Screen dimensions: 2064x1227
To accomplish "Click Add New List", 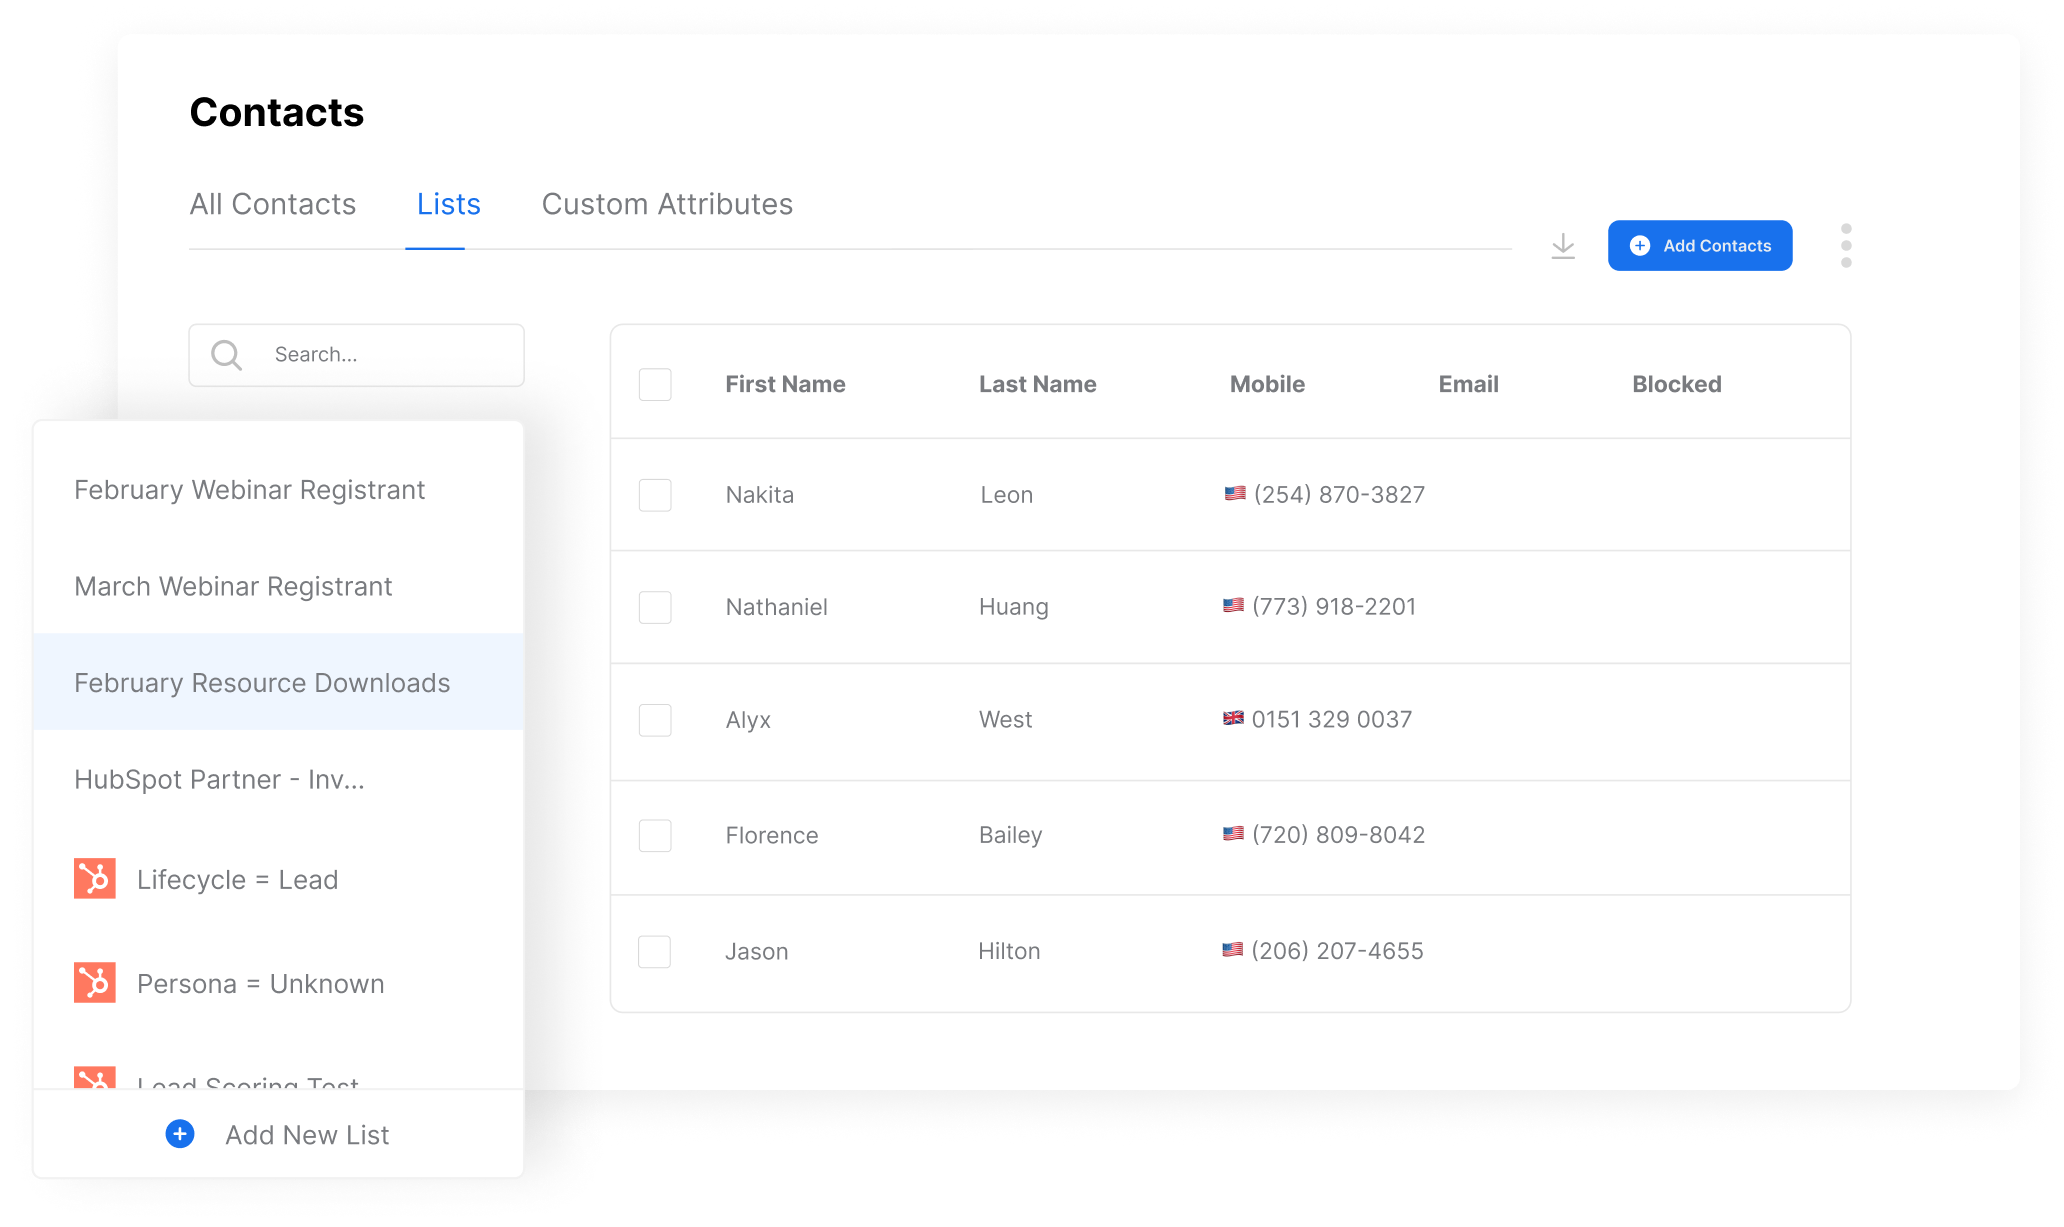I will pyautogui.click(x=306, y=1134).
